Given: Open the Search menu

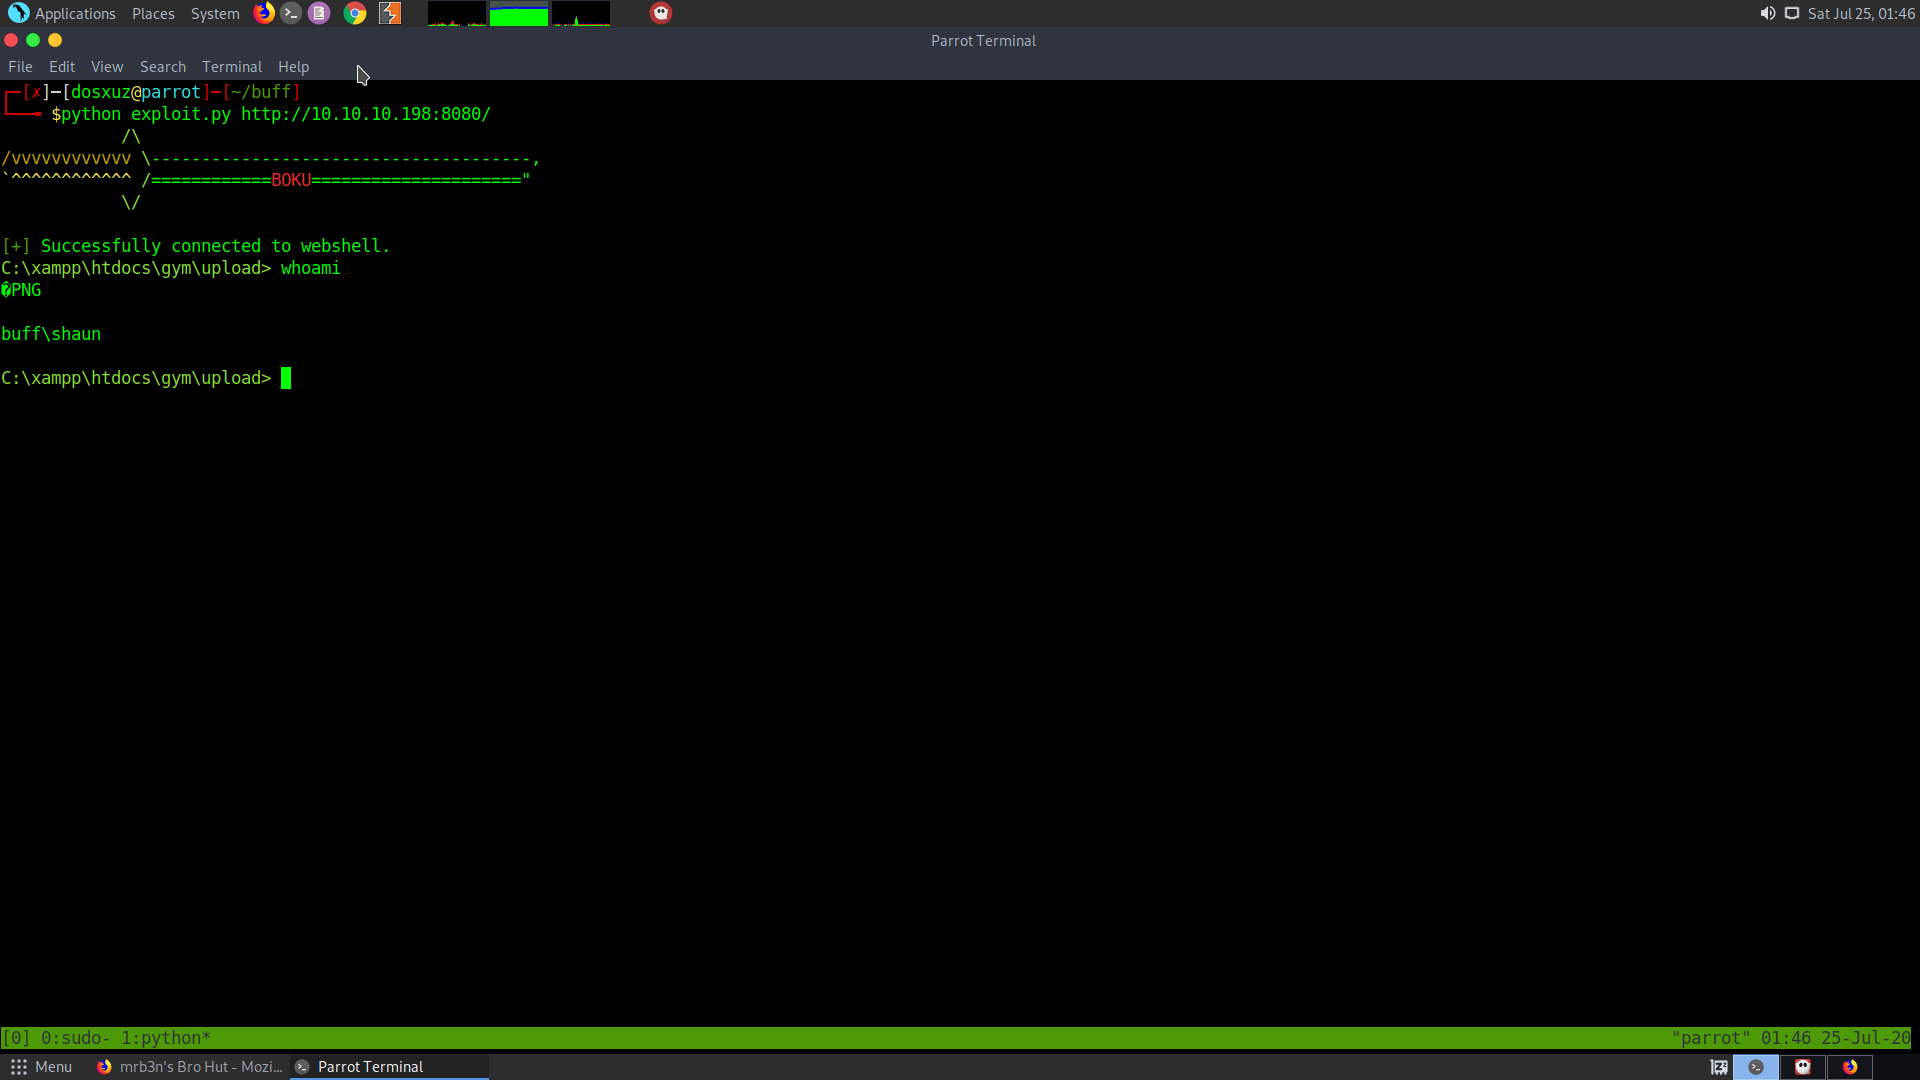Looking at the screenshot, I should coord(162,67).
